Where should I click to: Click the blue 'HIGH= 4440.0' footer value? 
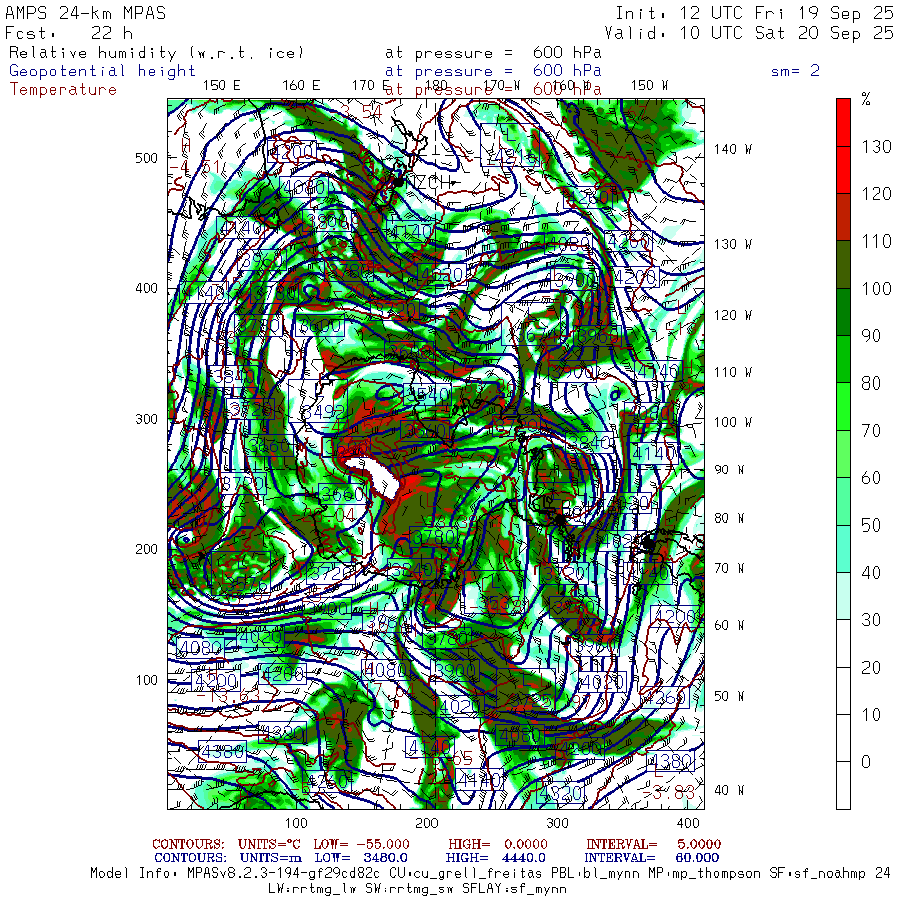pyautogui.click(x=495, y=858)
